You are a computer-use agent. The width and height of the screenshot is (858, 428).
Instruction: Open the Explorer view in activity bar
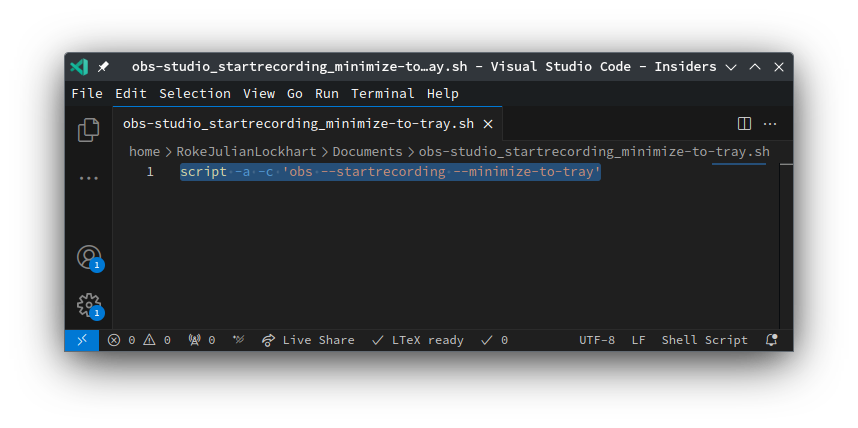click(89, 130)
